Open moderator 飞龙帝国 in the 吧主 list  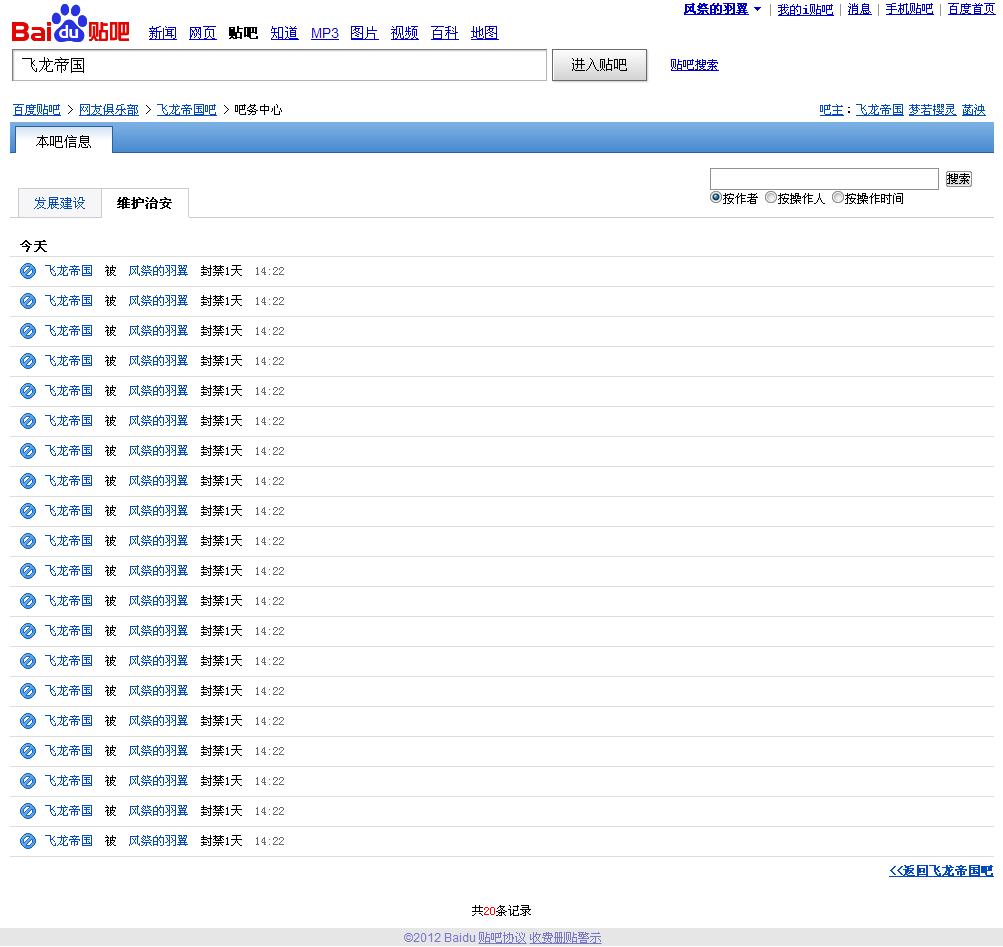click(x=880, y=109)
